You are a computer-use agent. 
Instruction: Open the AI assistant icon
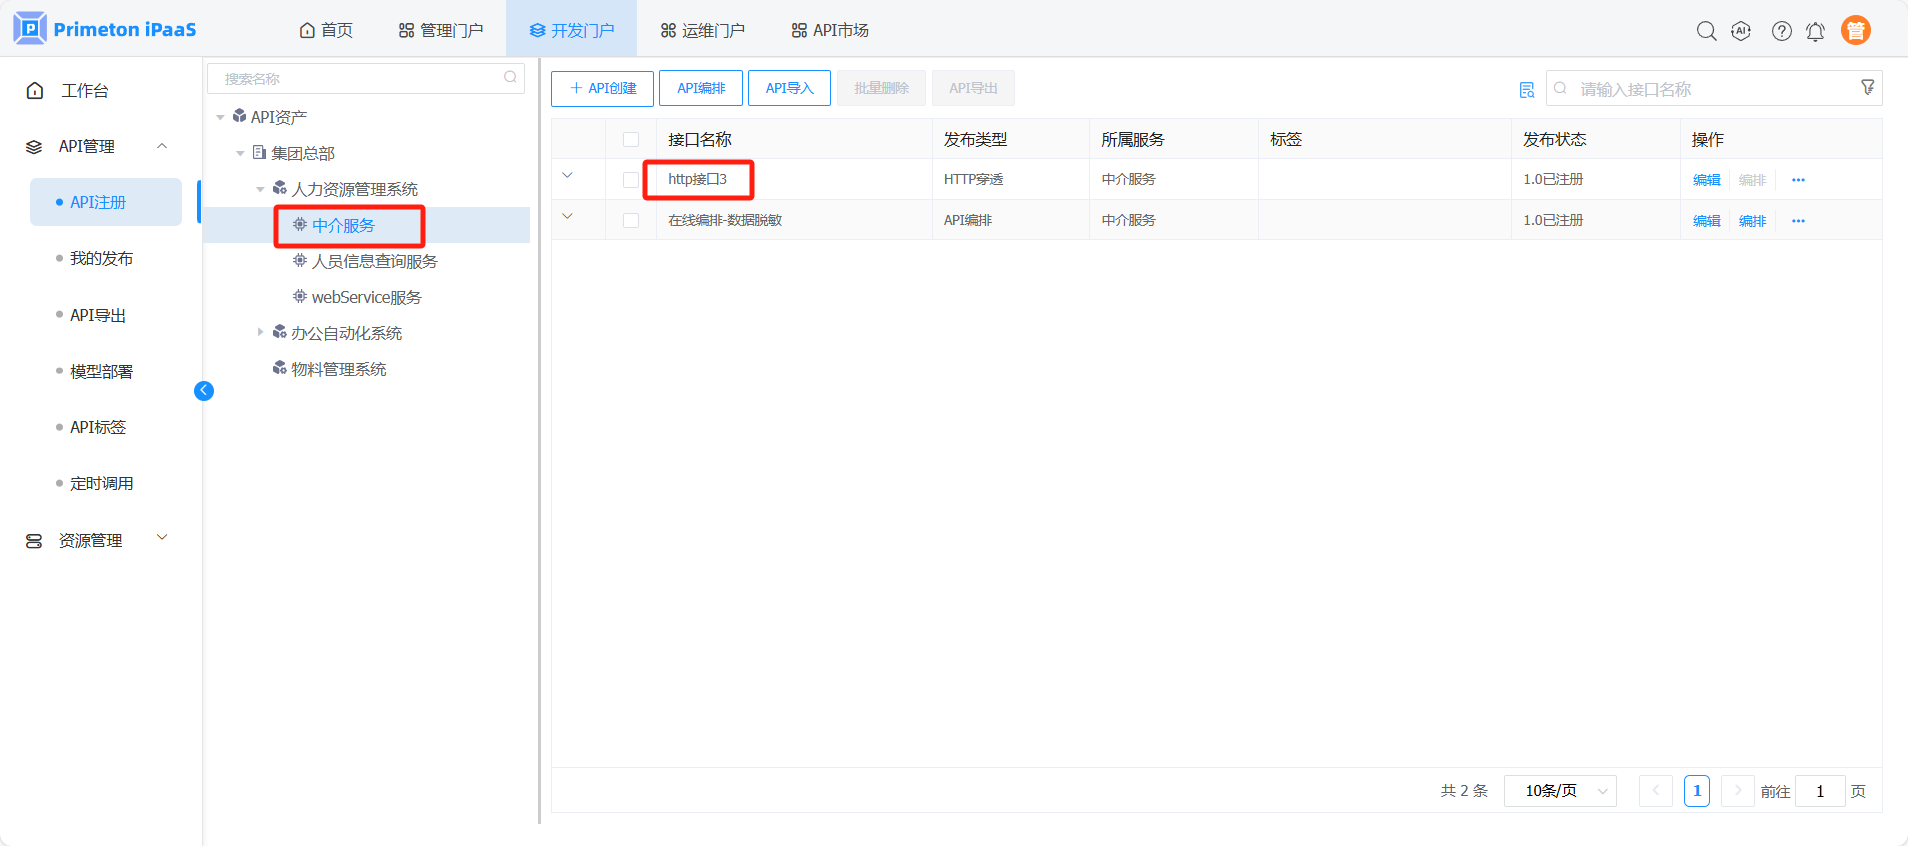[x=1741, y=31]
